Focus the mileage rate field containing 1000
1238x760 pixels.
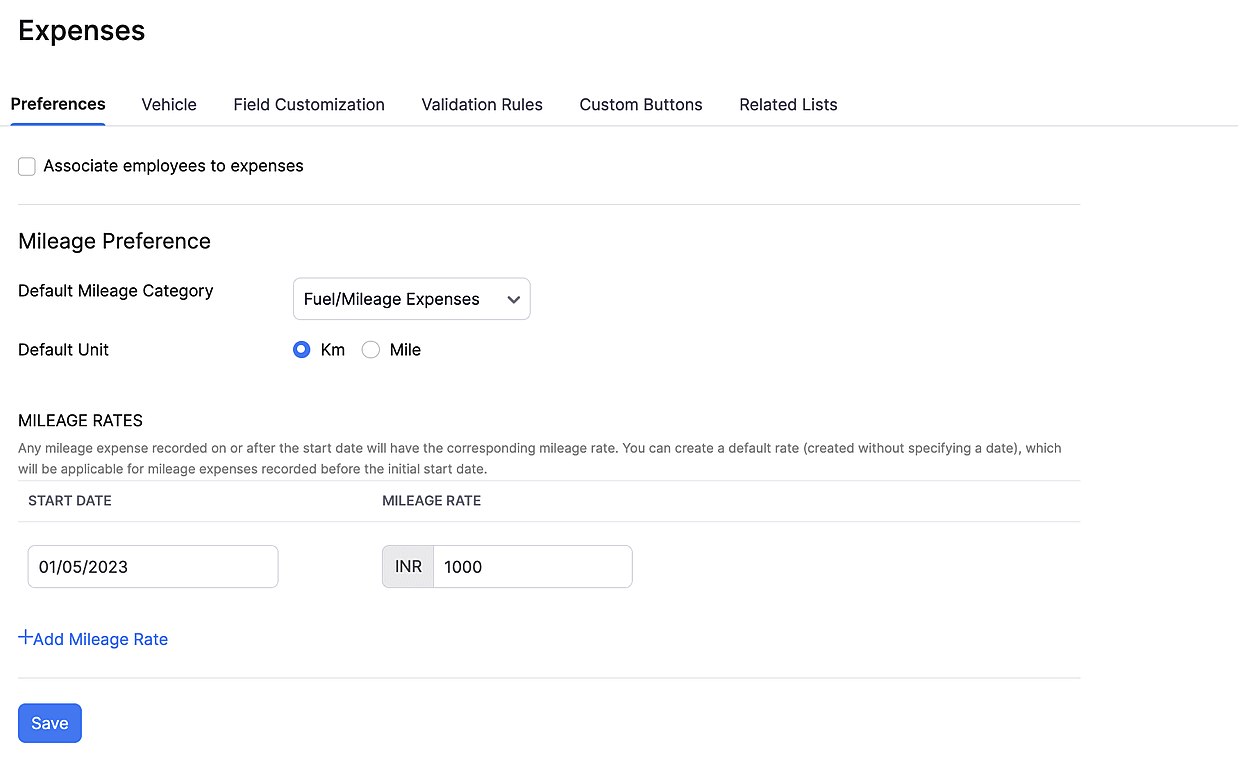pyautogui.click(x=532, y=567)
